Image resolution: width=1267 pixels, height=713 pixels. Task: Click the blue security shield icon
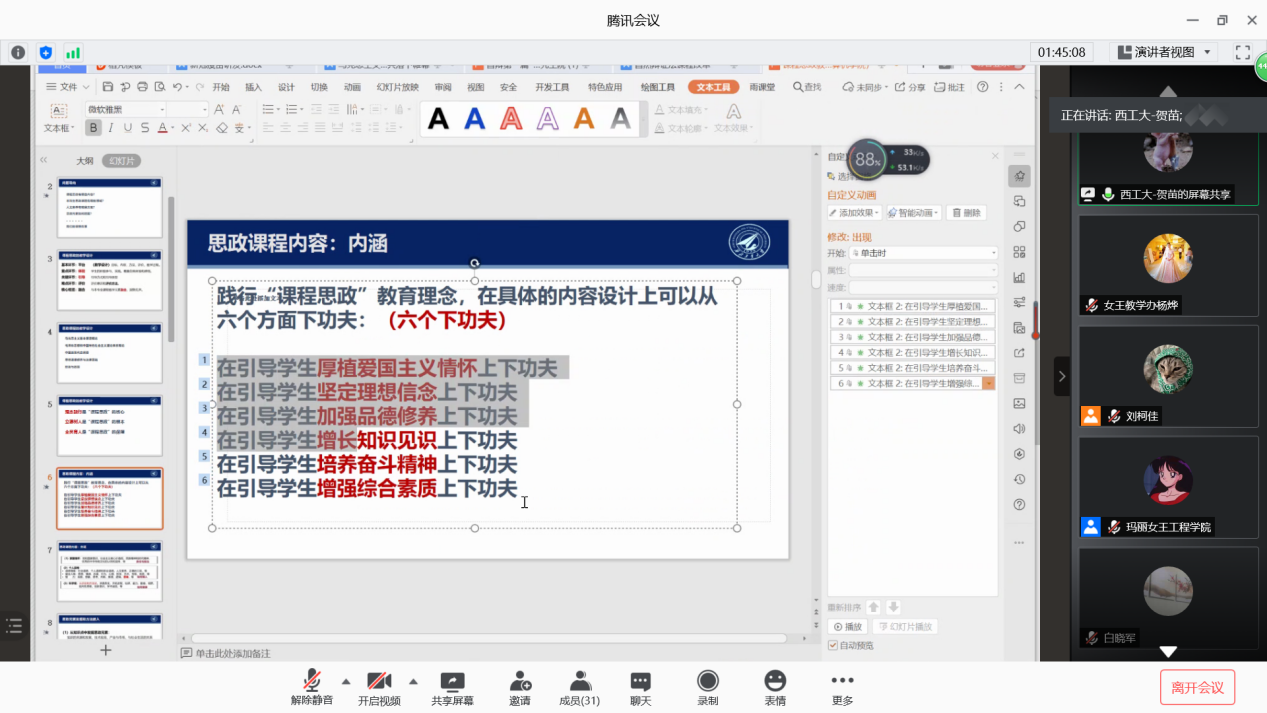[45, 52]
